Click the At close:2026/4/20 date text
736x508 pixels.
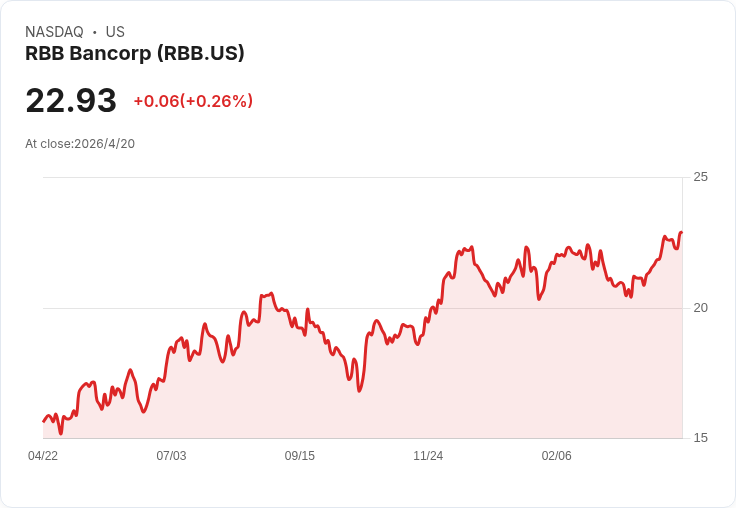80,144
